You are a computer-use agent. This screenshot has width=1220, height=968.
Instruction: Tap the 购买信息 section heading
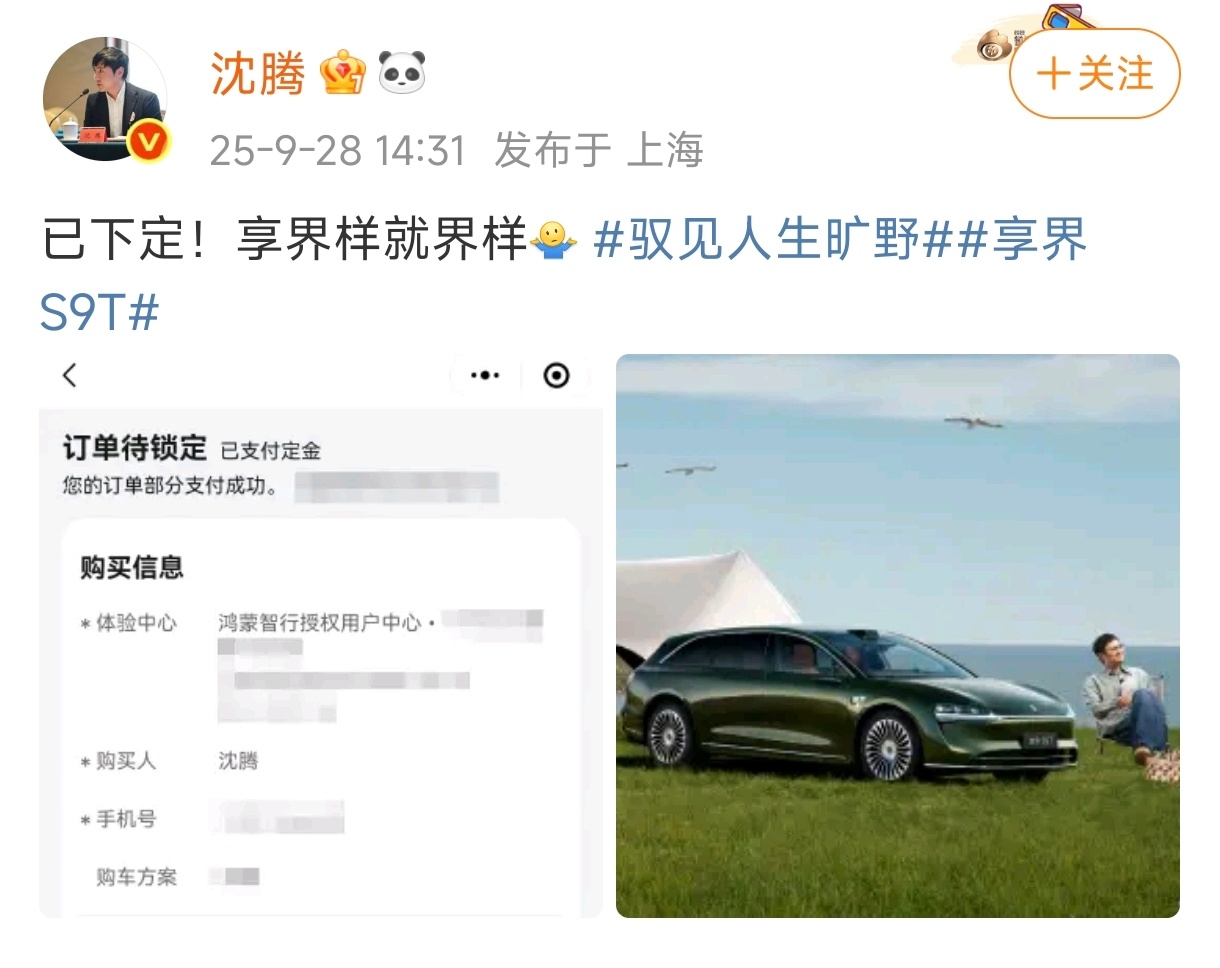point(132,568)
